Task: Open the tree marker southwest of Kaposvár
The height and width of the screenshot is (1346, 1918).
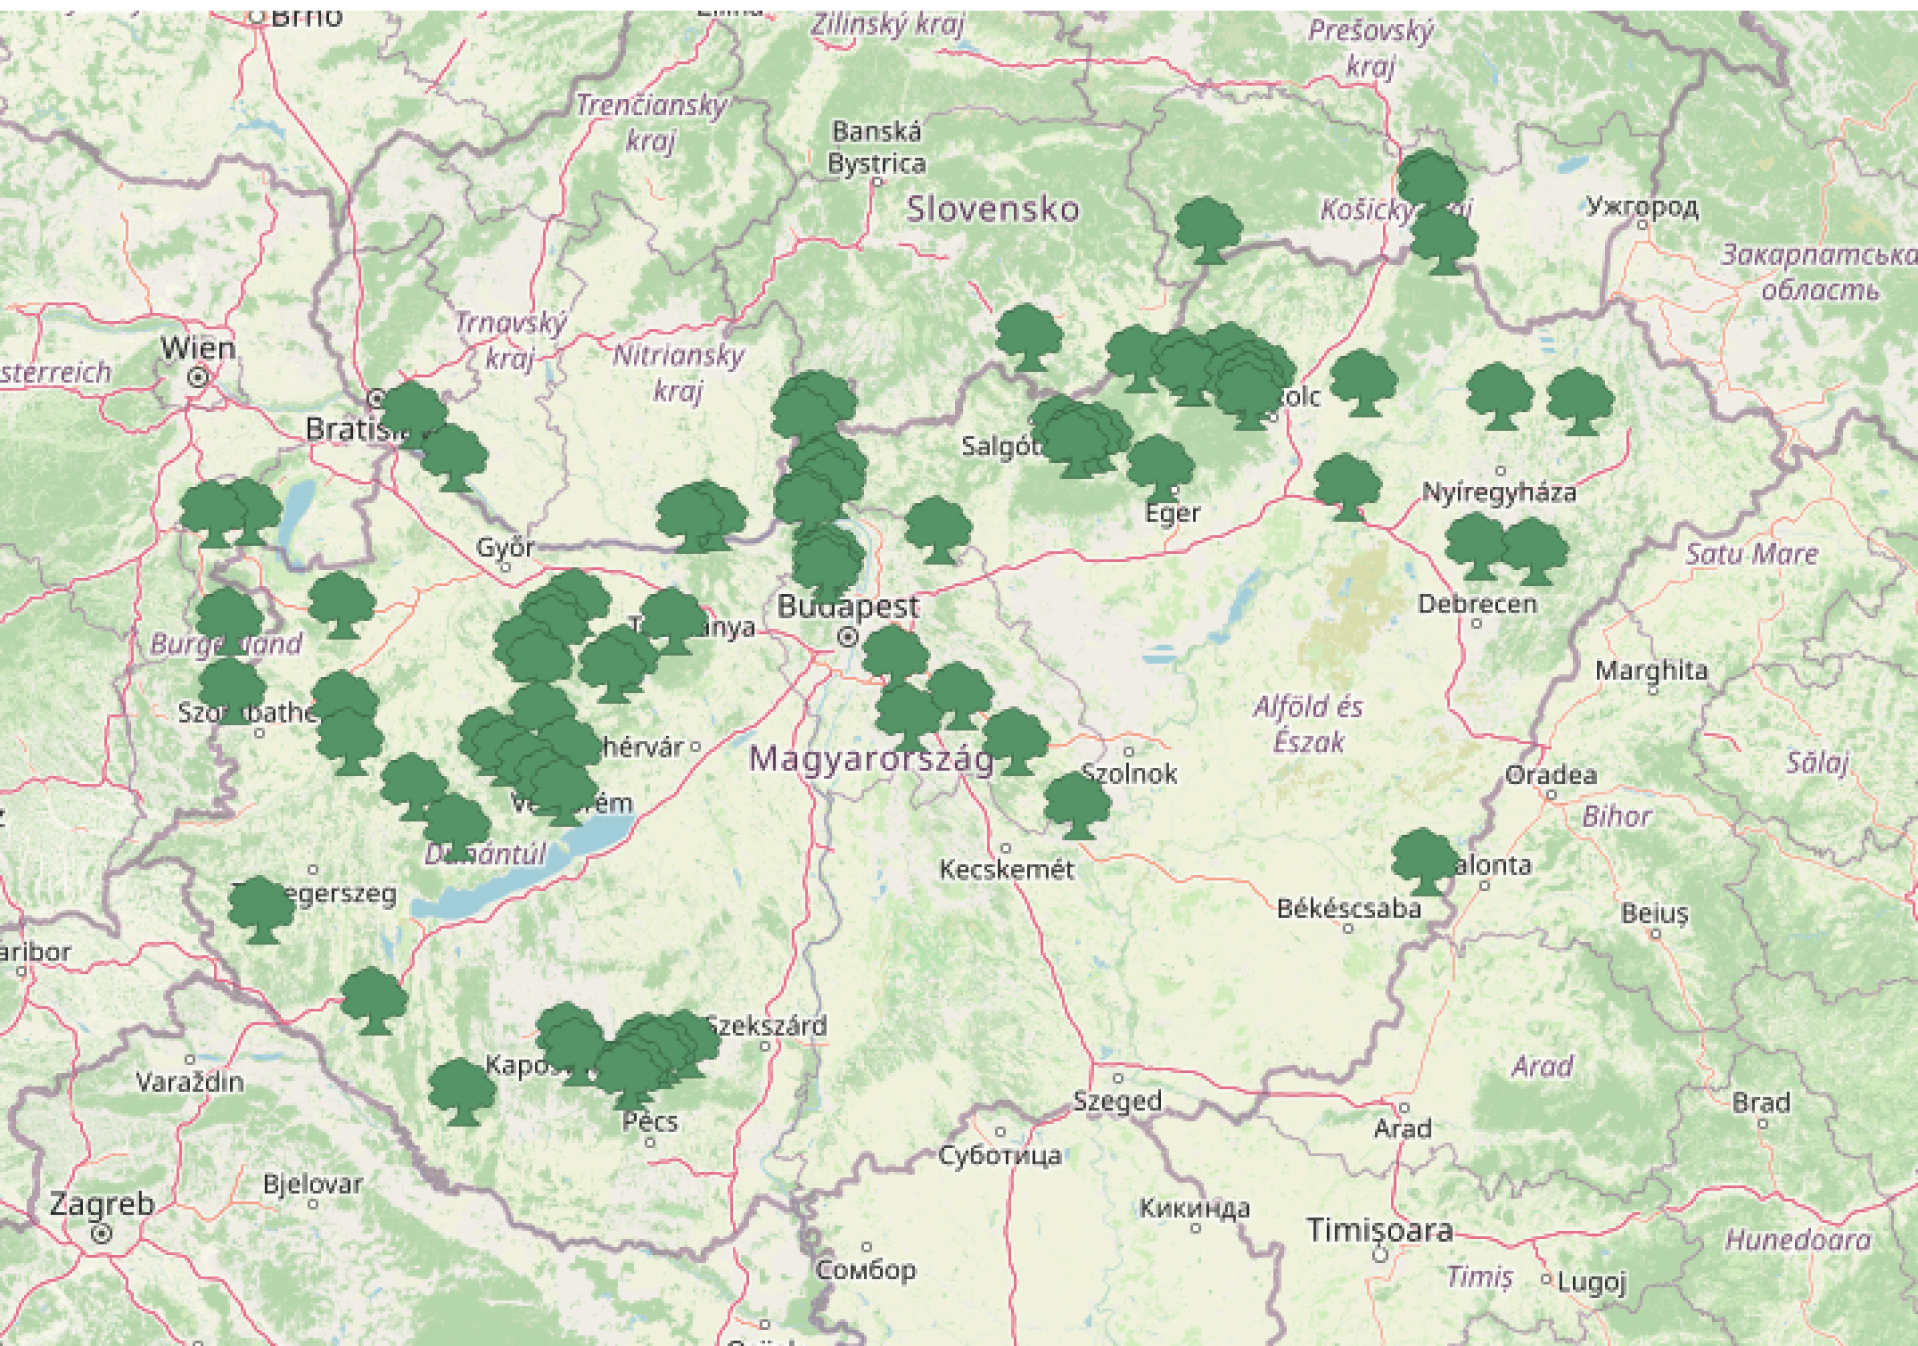Action: (x=461, y=1092)
